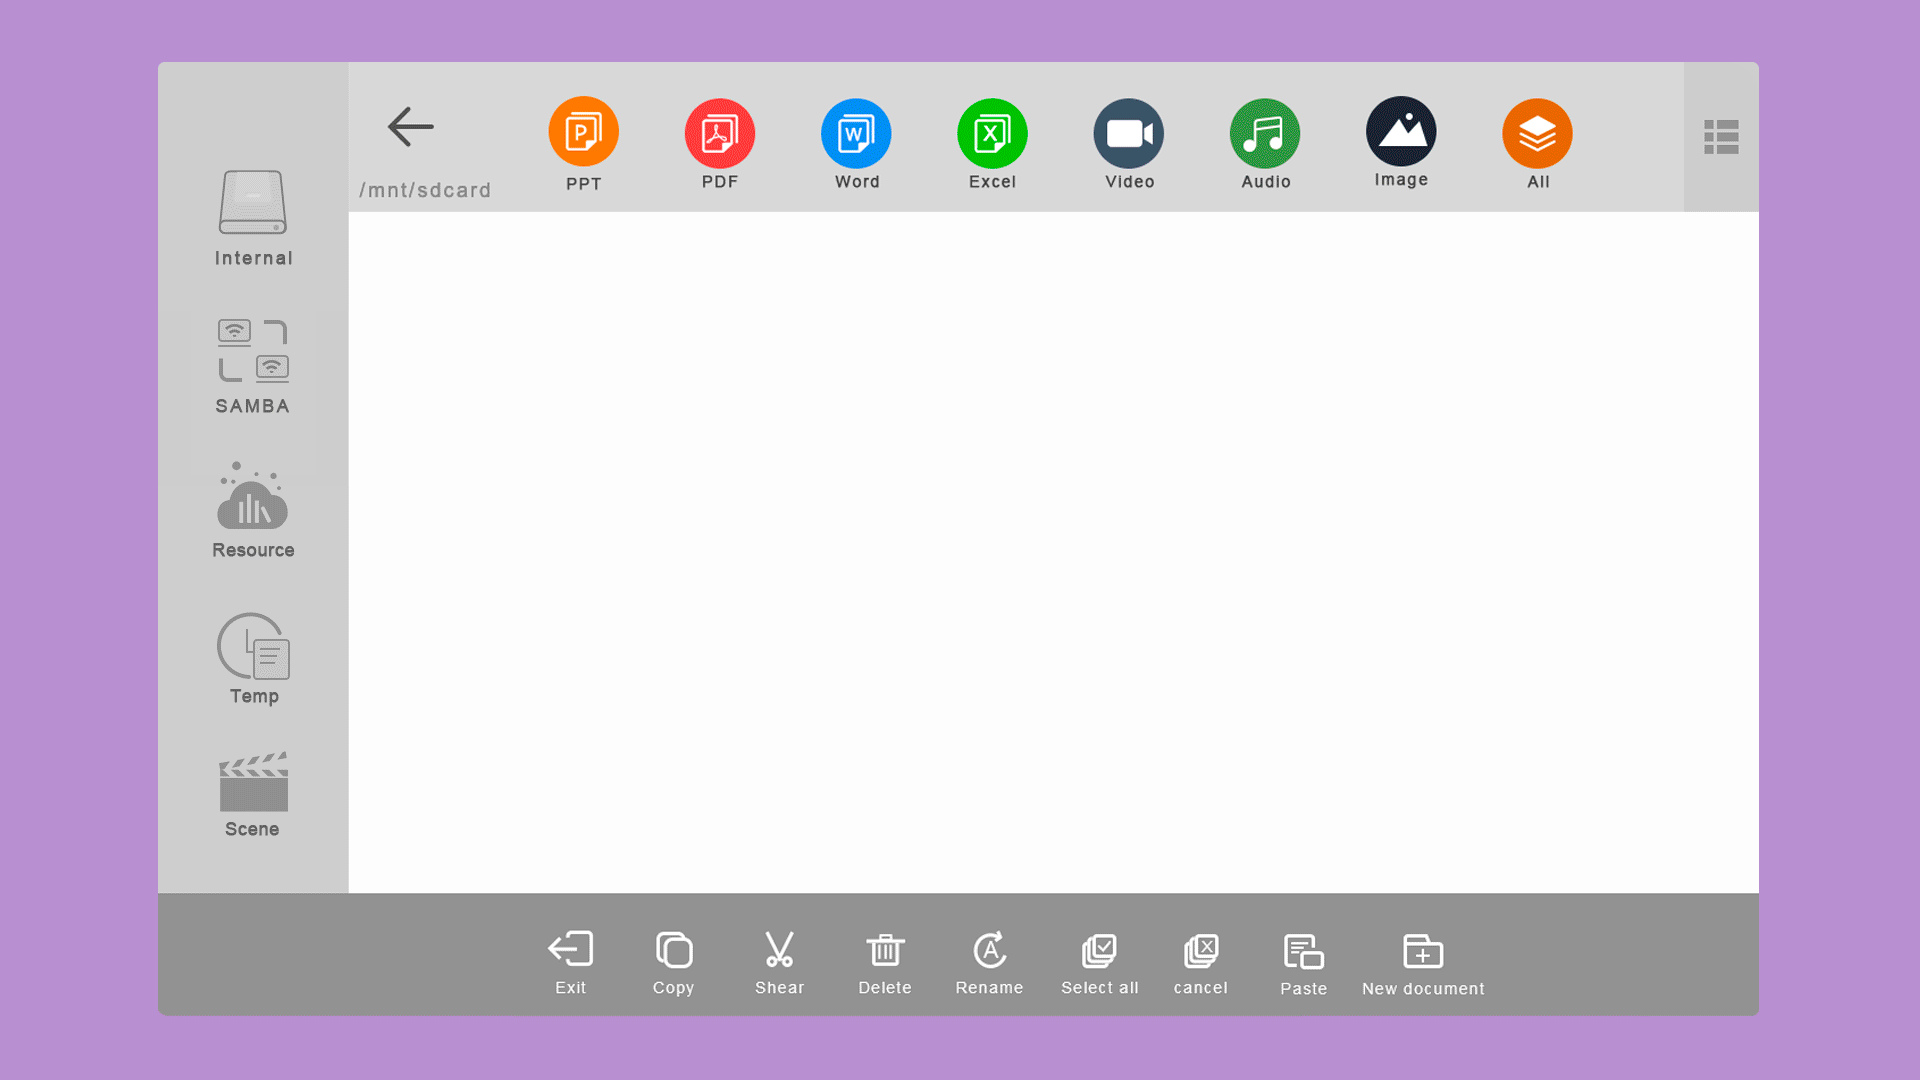Click the Exit button
The width and height of the screenshot is (1920, 1080).
pos(571,962)
